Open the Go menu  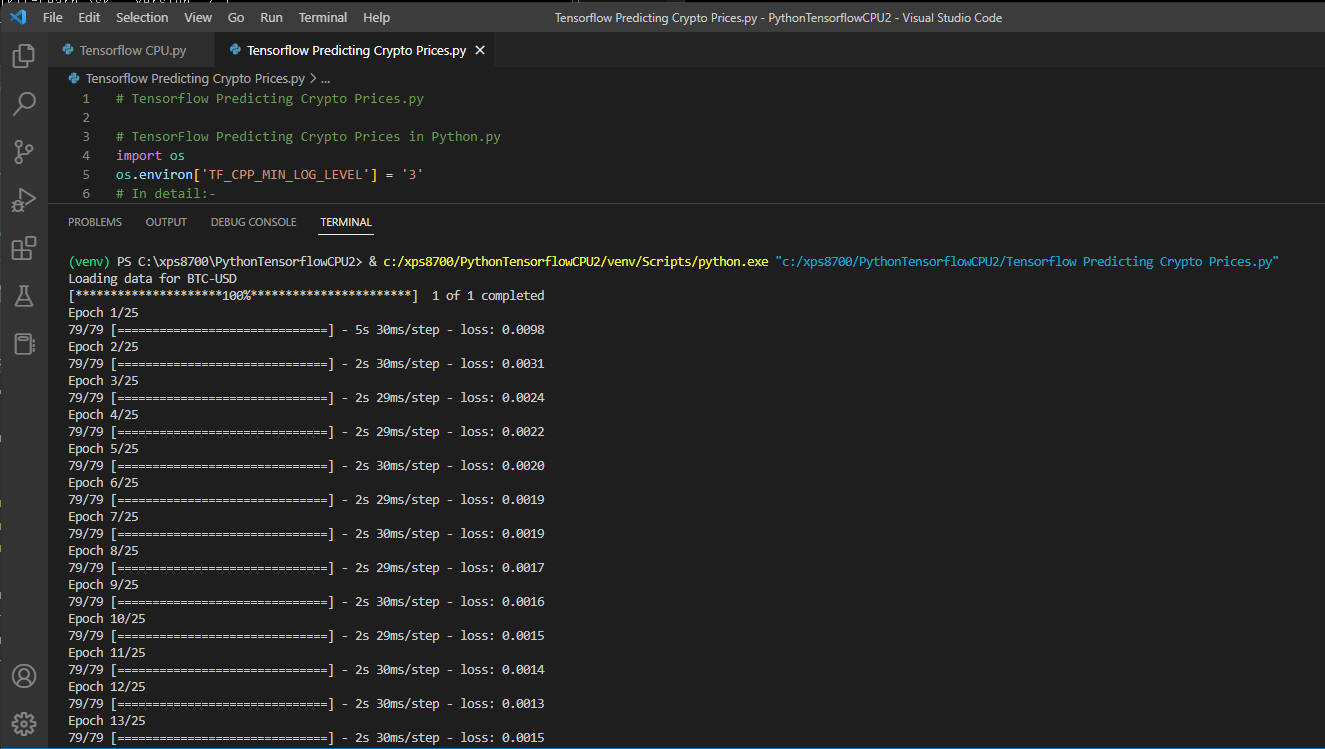tap(236, 17)
